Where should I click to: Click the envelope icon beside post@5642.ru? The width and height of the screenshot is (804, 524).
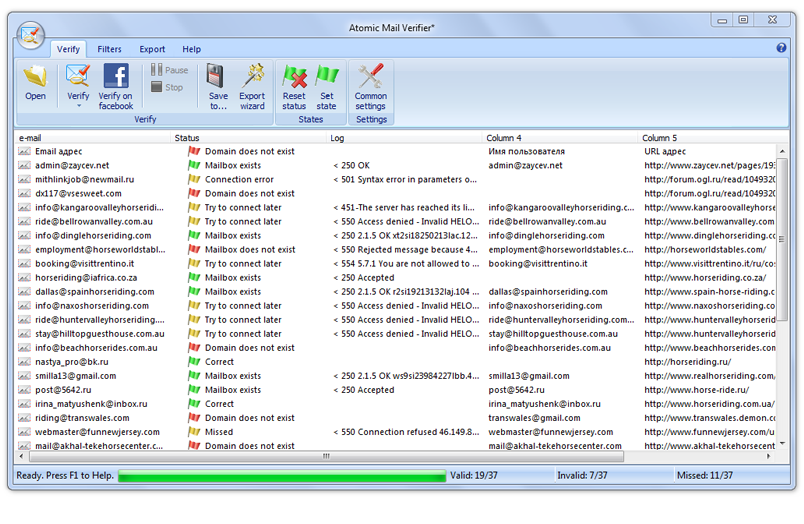24,390
